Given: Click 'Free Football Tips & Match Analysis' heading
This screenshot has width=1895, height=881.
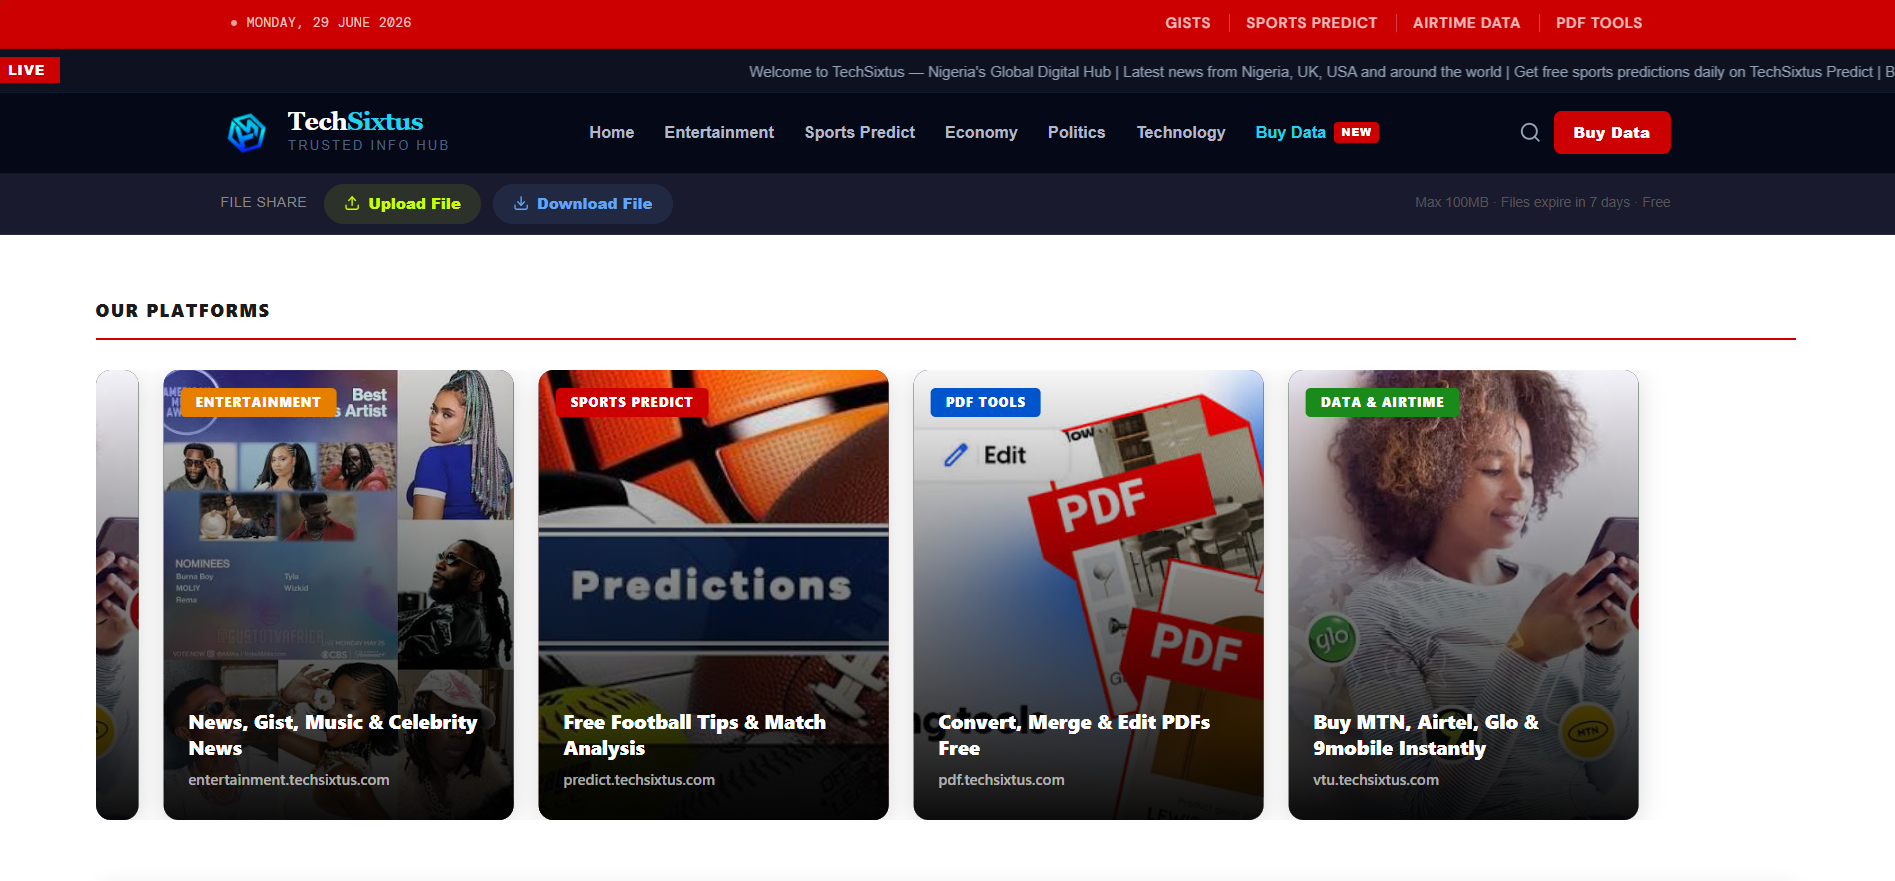Looking at the screenshot, I should [695, 735].
